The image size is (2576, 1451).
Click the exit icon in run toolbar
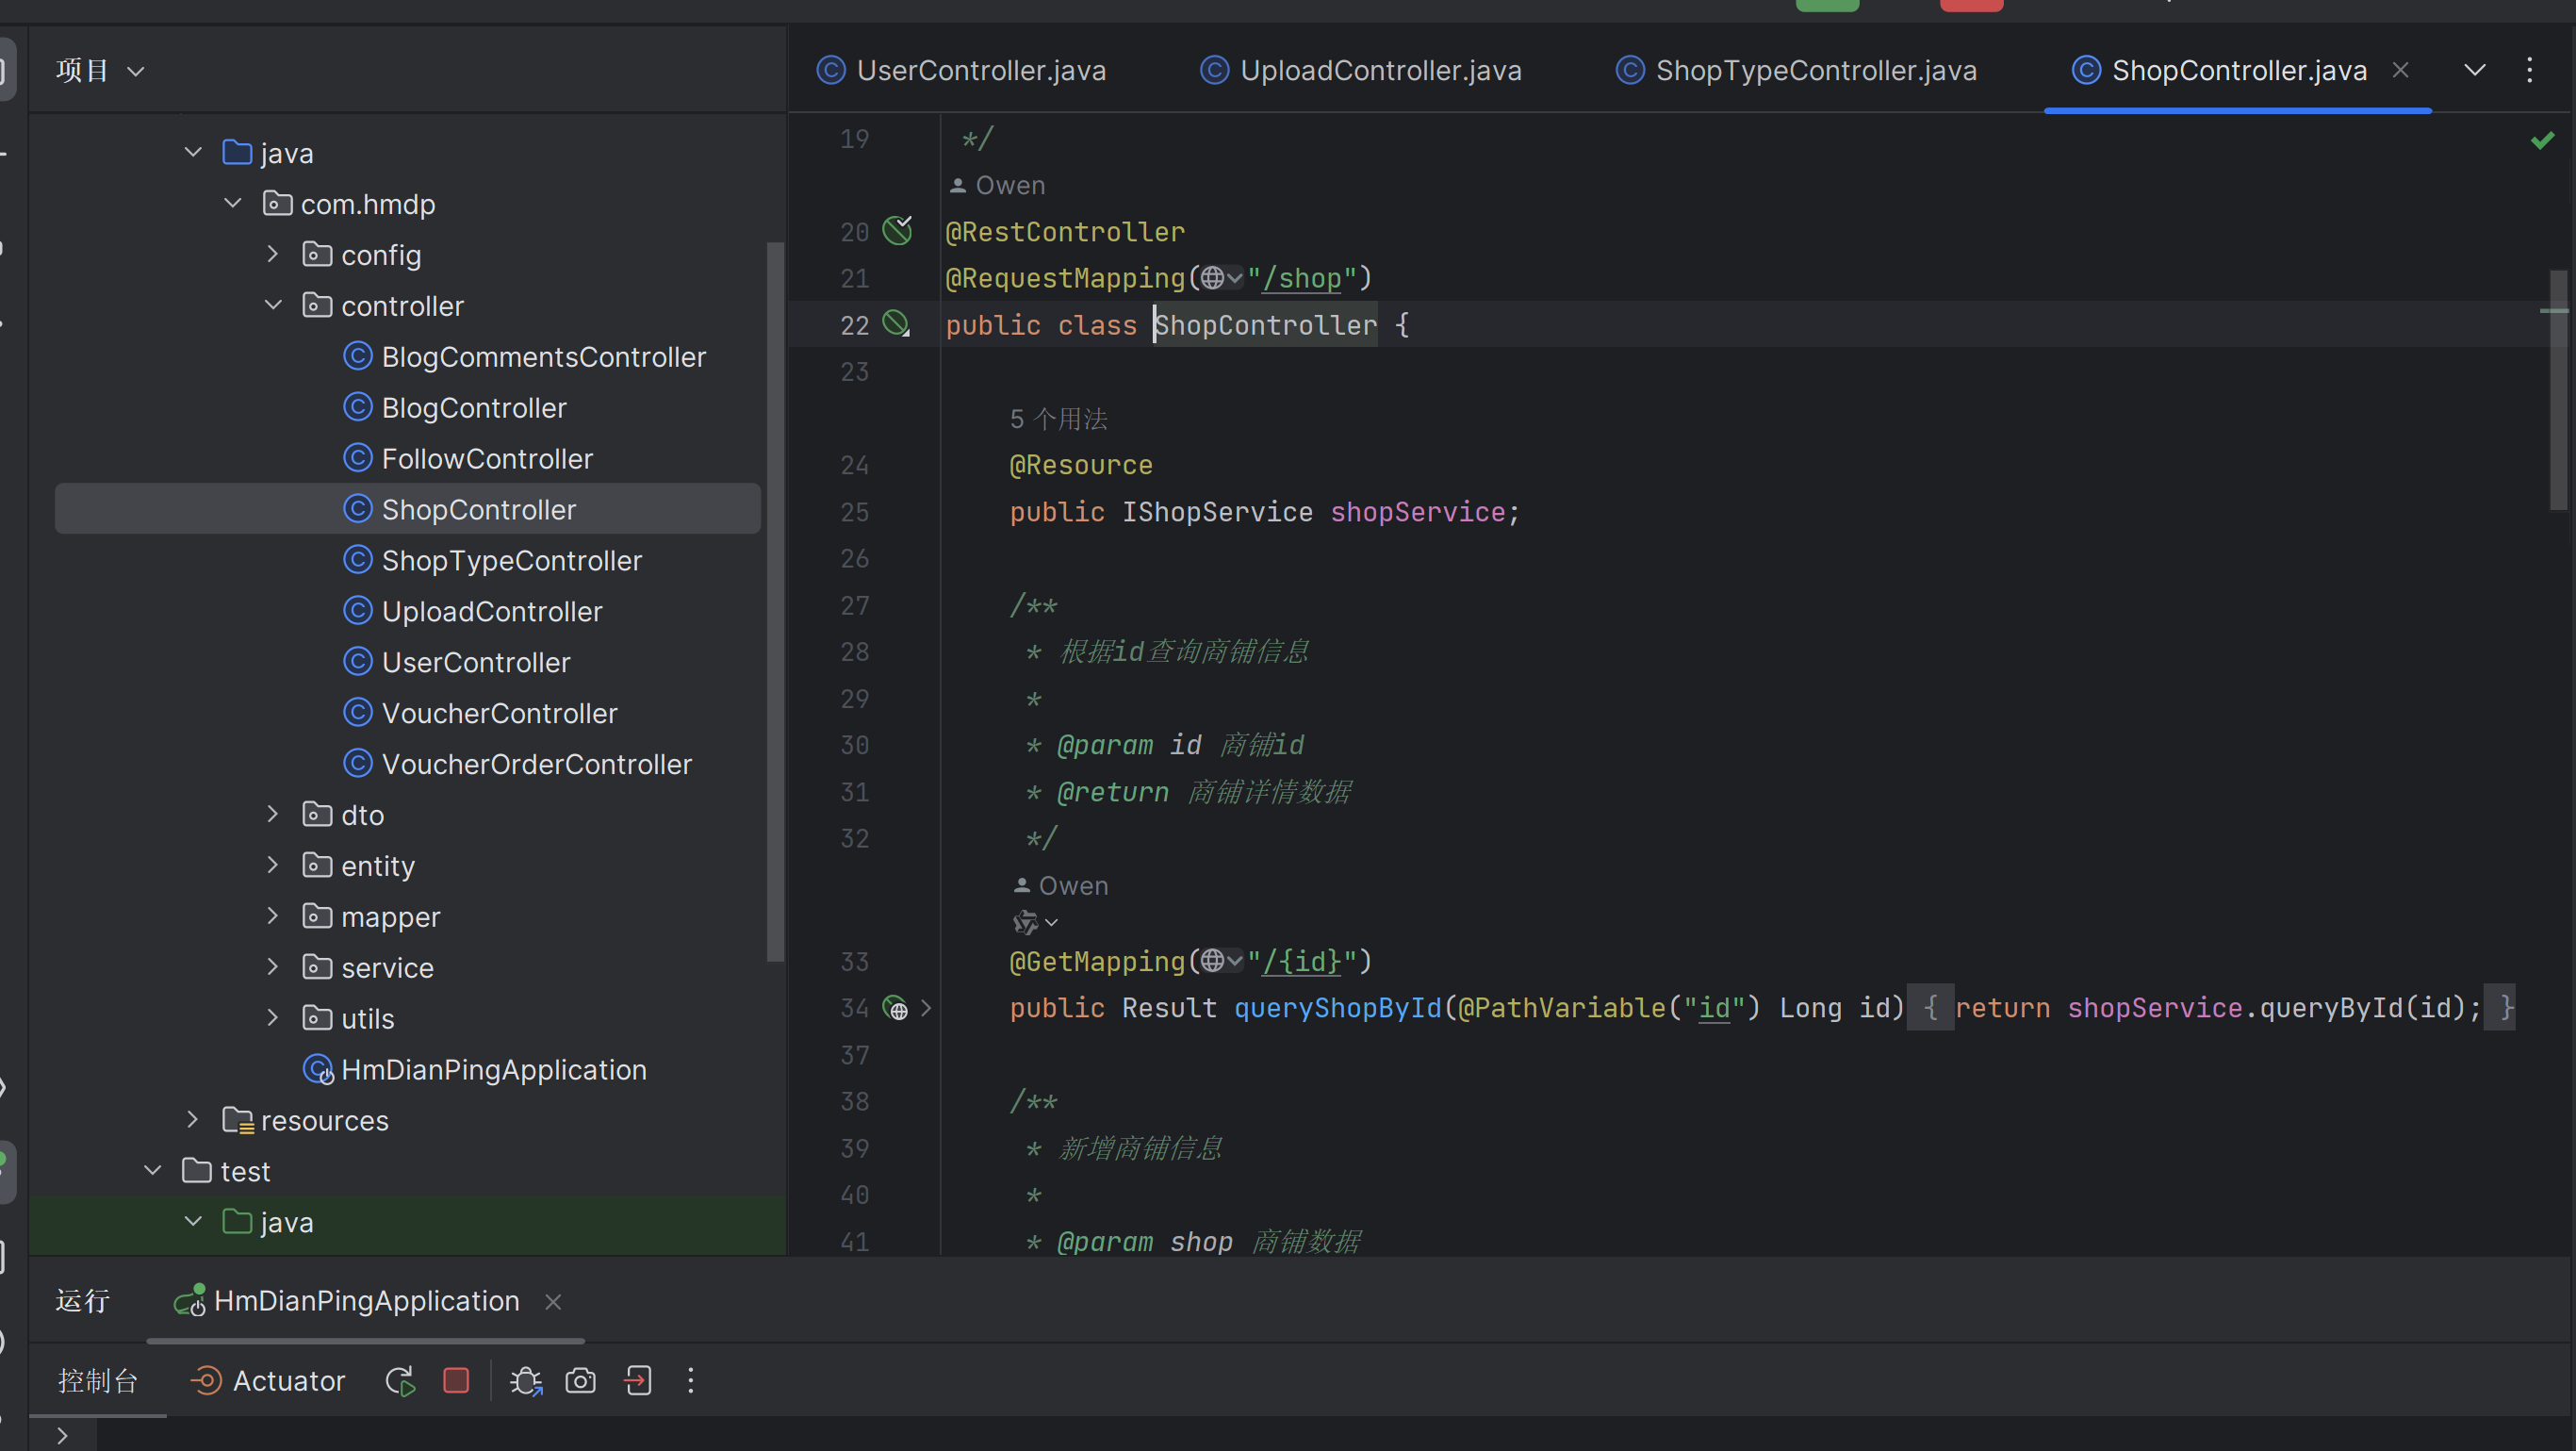click(638, 1381)
